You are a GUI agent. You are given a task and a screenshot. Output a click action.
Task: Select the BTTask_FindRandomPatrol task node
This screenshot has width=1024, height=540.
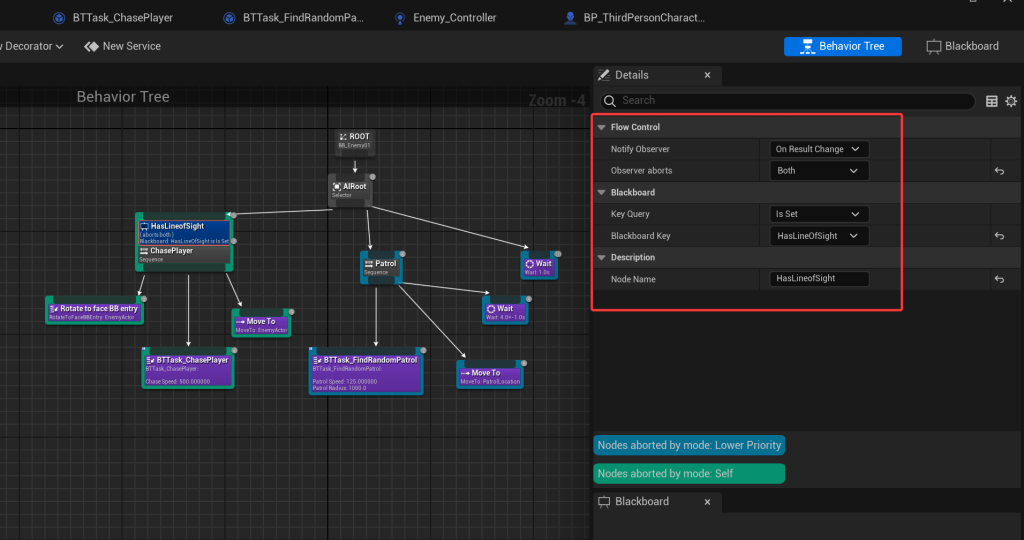366,370
